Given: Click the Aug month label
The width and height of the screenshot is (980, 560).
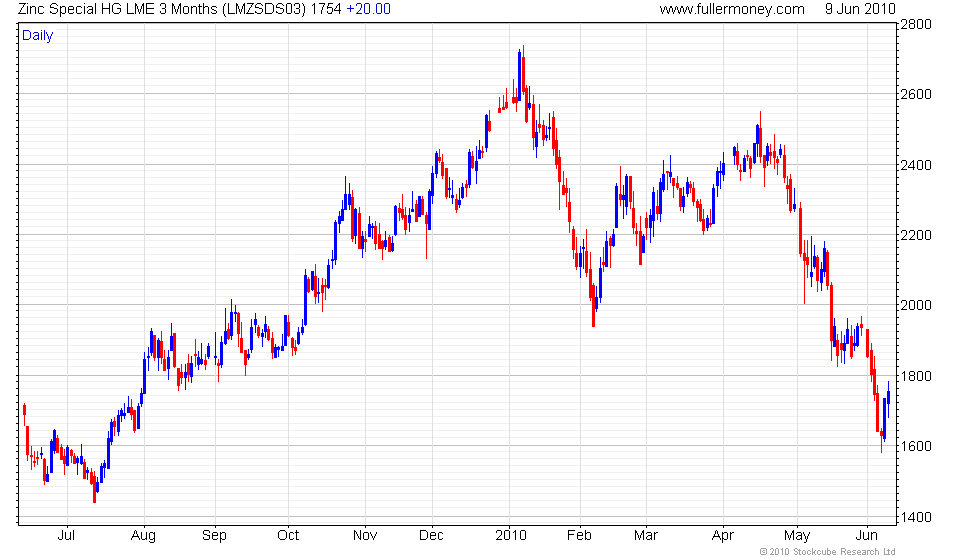Looking at the screenshot, I should [x=143, y=536].
